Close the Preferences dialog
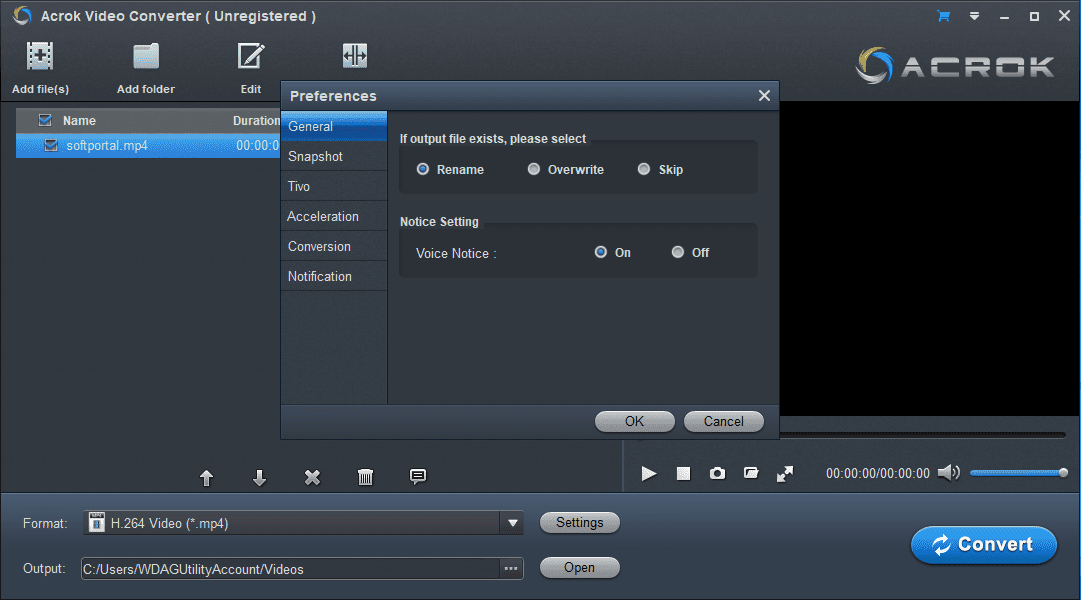 pyautogui.click(x=764, y=96)
